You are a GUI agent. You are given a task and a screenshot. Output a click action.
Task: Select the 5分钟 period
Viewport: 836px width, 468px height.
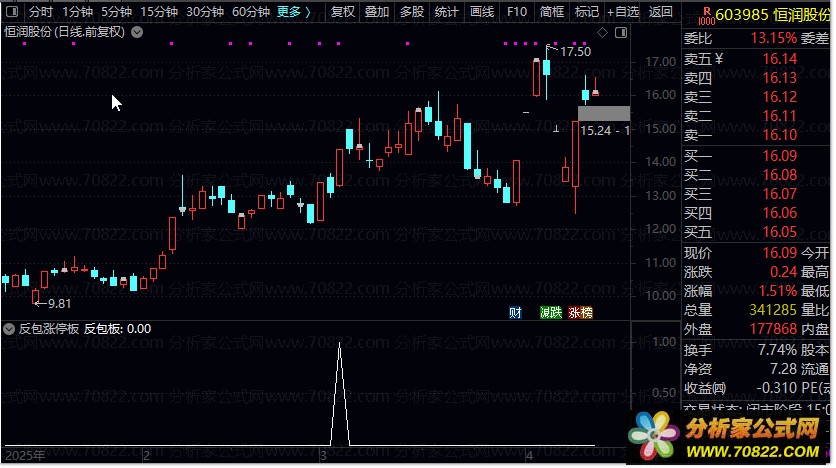pos(116,11)
